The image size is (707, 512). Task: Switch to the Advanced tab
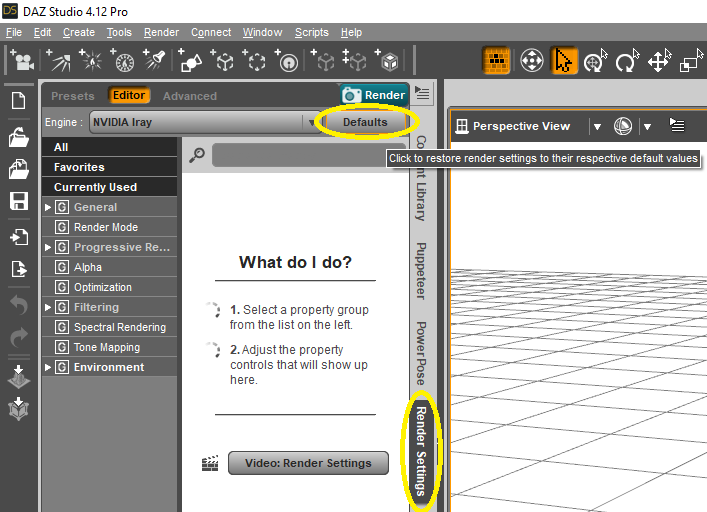190,96
